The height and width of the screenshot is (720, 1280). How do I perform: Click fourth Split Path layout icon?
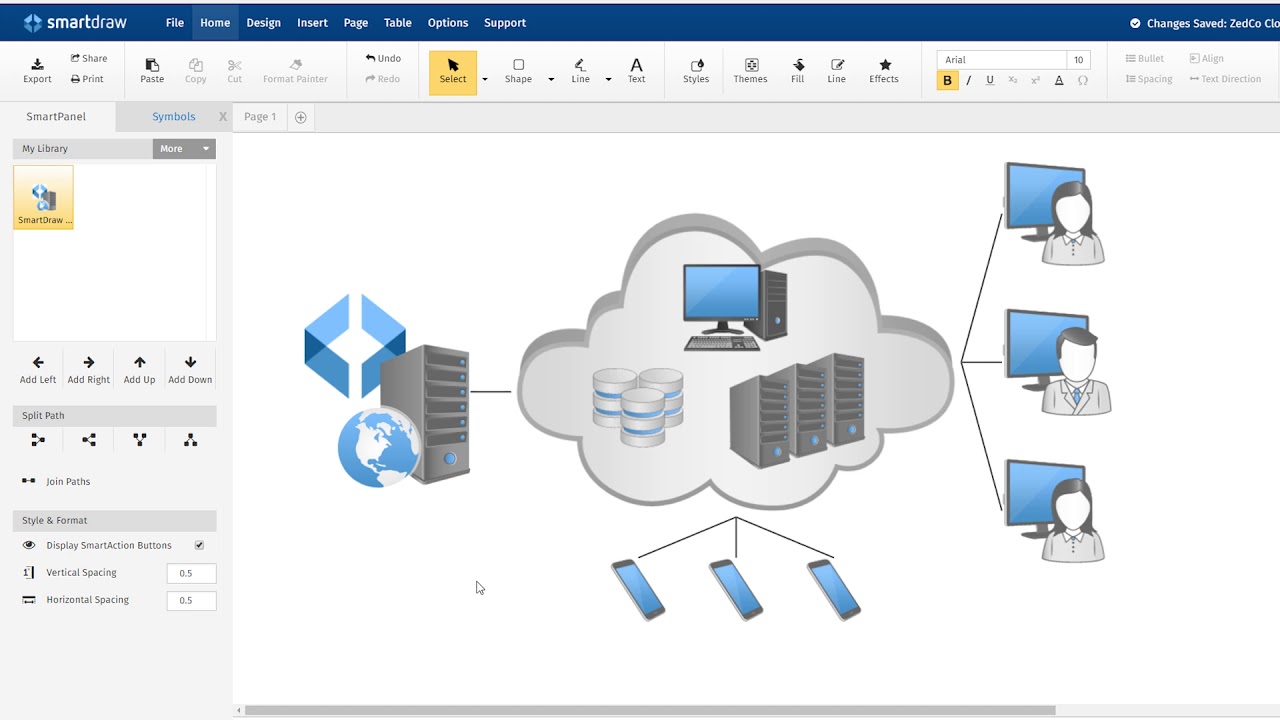pos(190,440)
